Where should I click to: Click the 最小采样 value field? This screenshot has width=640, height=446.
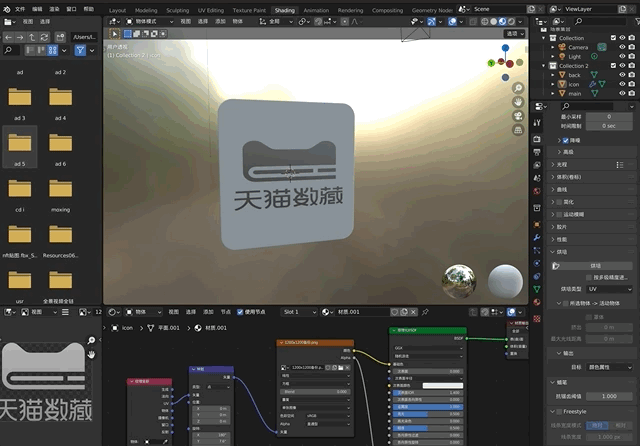coord(609,117)
